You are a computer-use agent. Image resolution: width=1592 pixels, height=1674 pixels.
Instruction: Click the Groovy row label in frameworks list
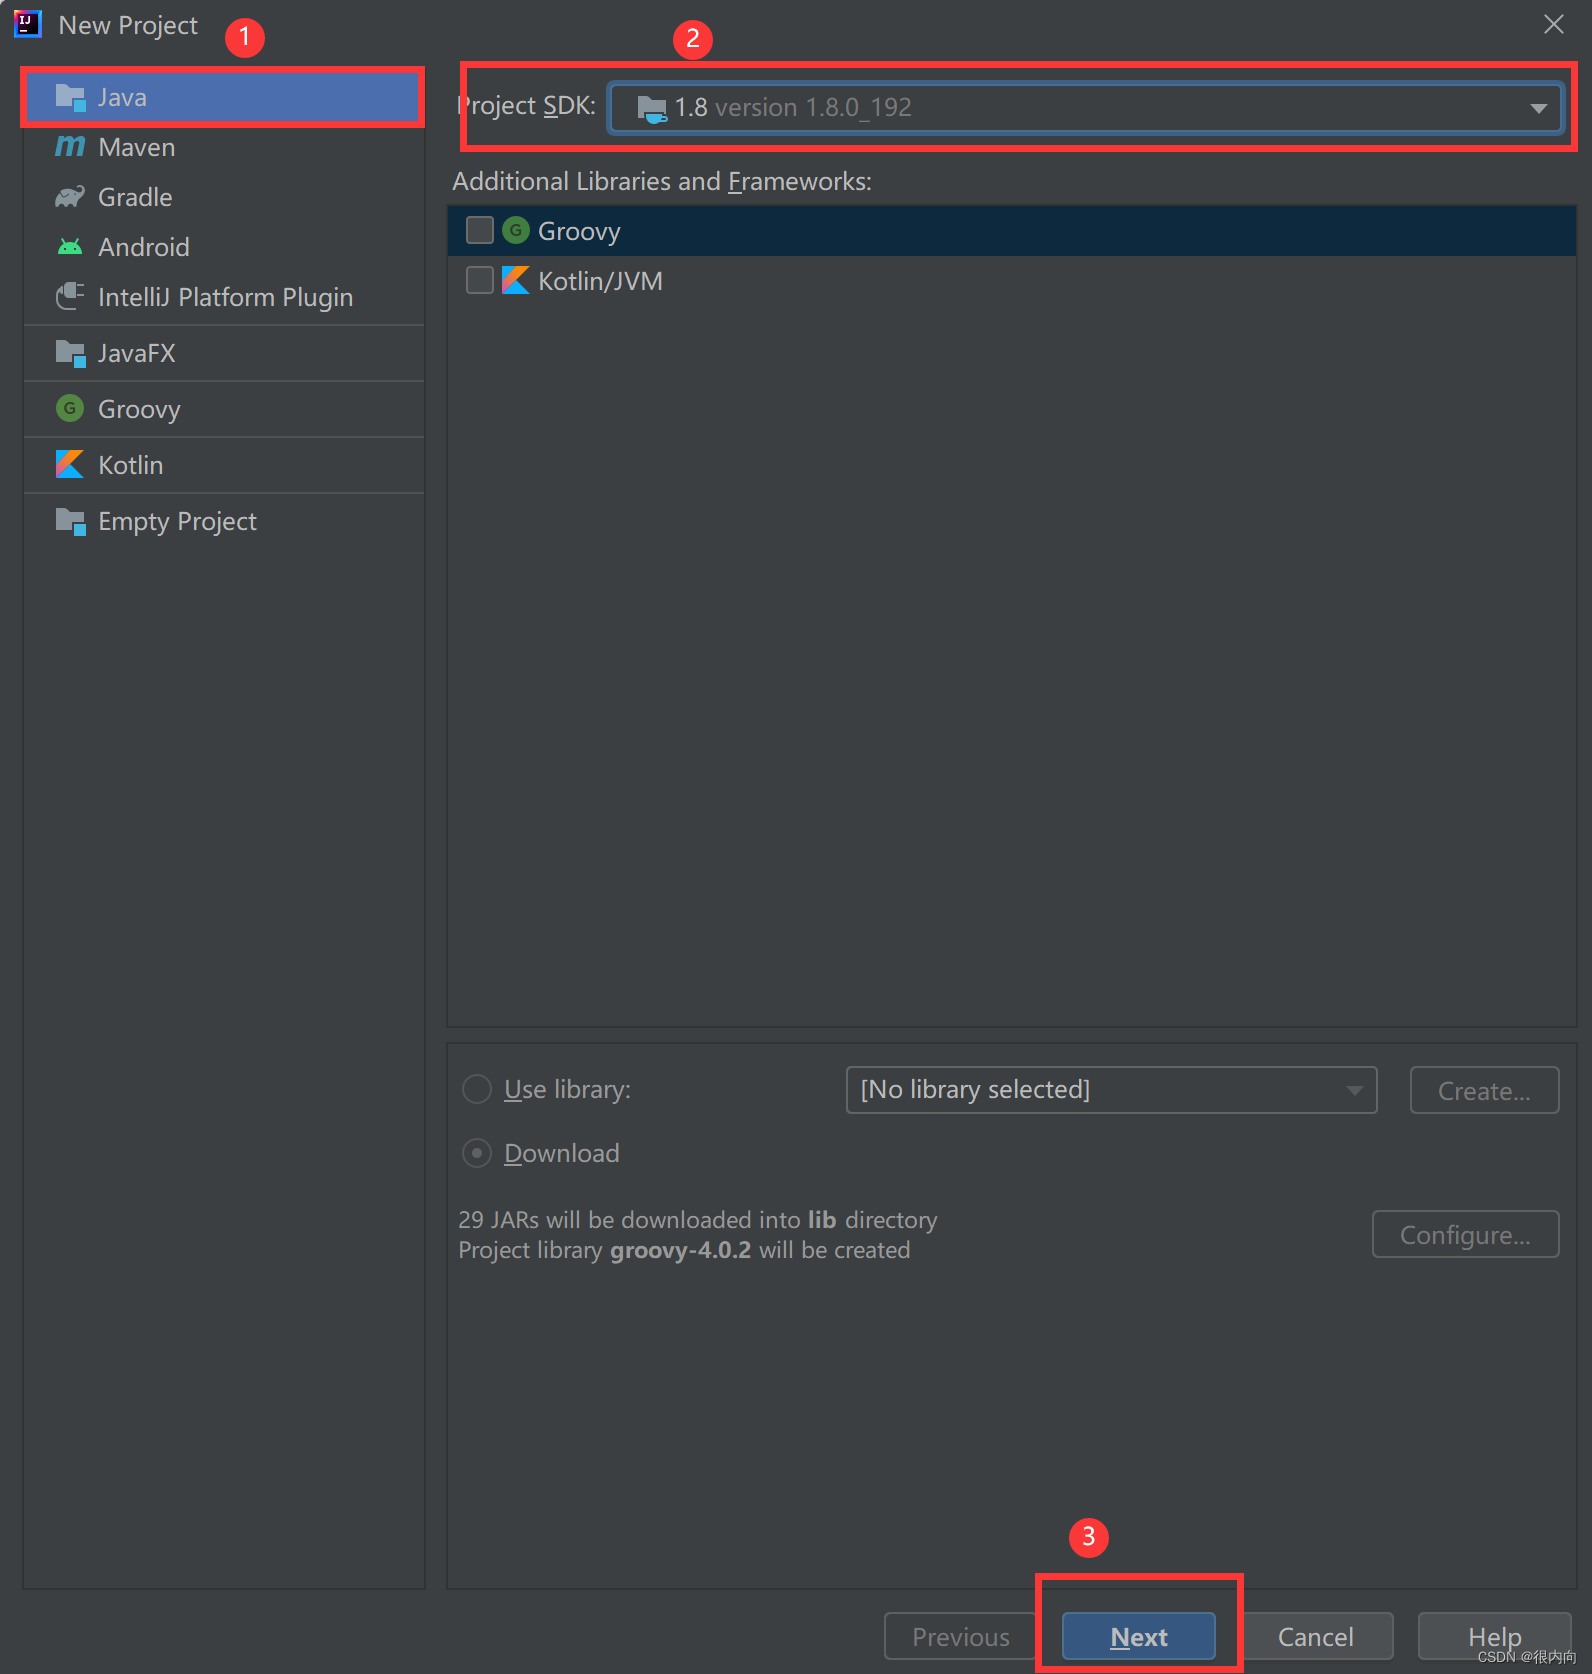click(x=579, y=231)
